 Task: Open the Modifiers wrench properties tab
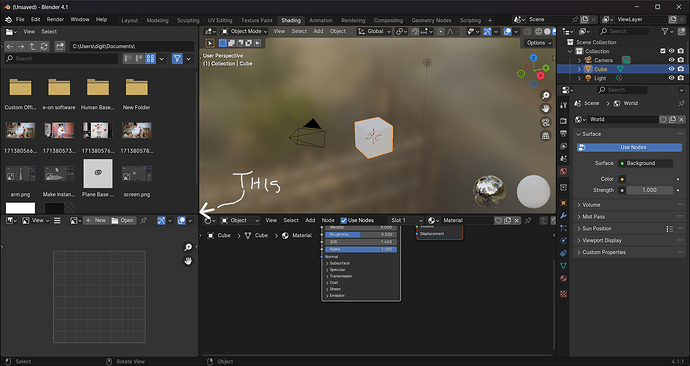point(563,216)
